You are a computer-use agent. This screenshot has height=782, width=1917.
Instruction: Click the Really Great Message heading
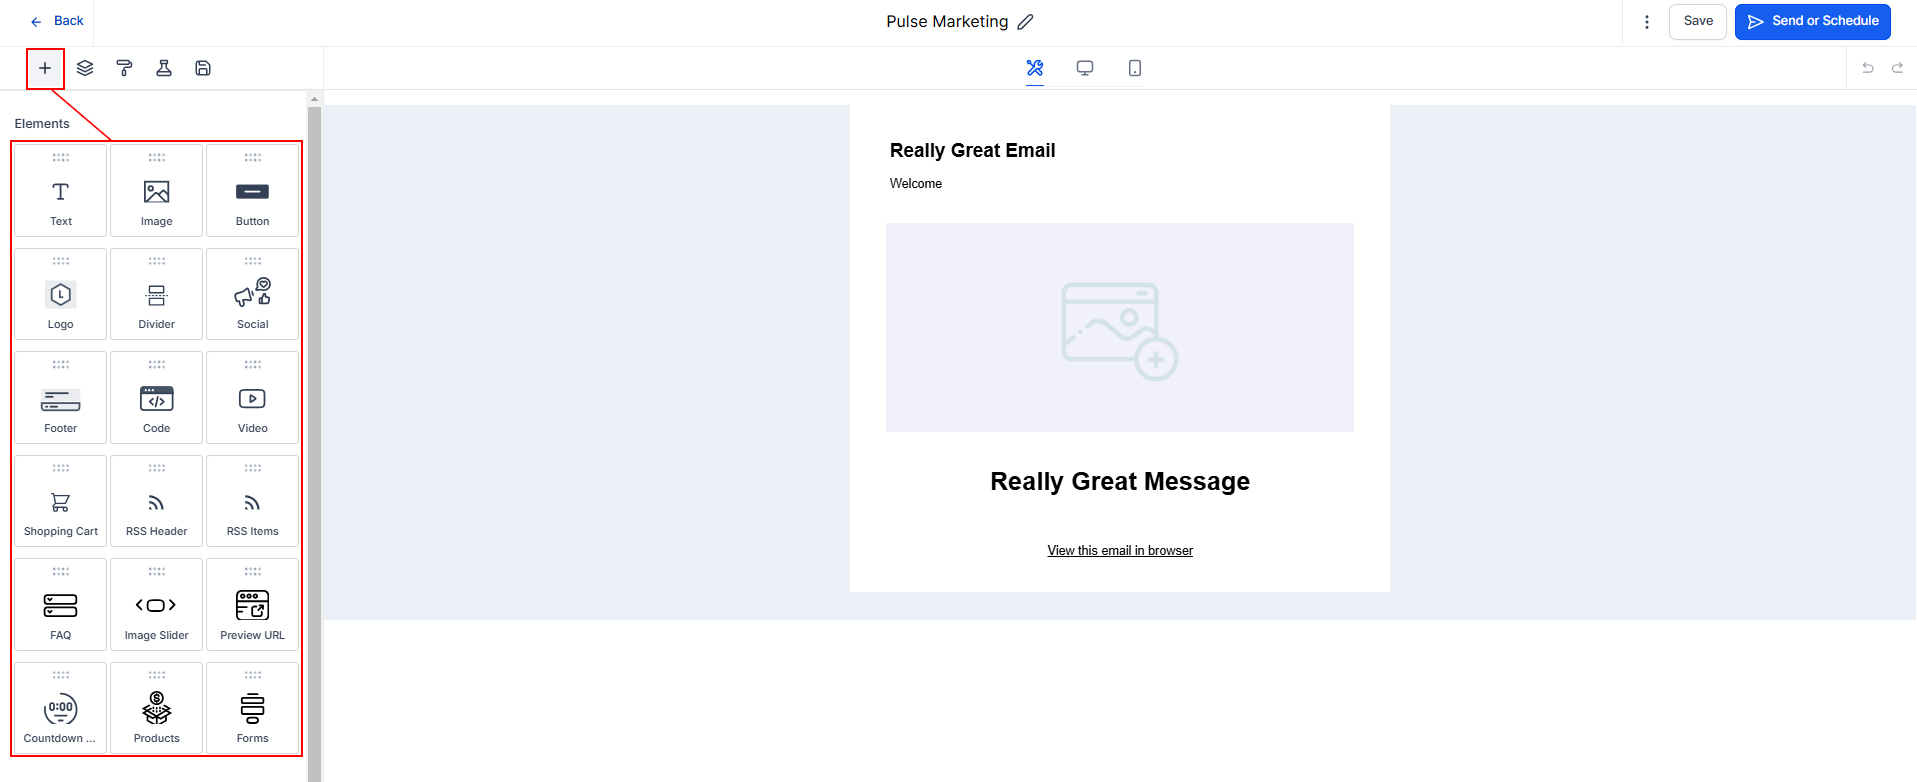click(1120, 482)
